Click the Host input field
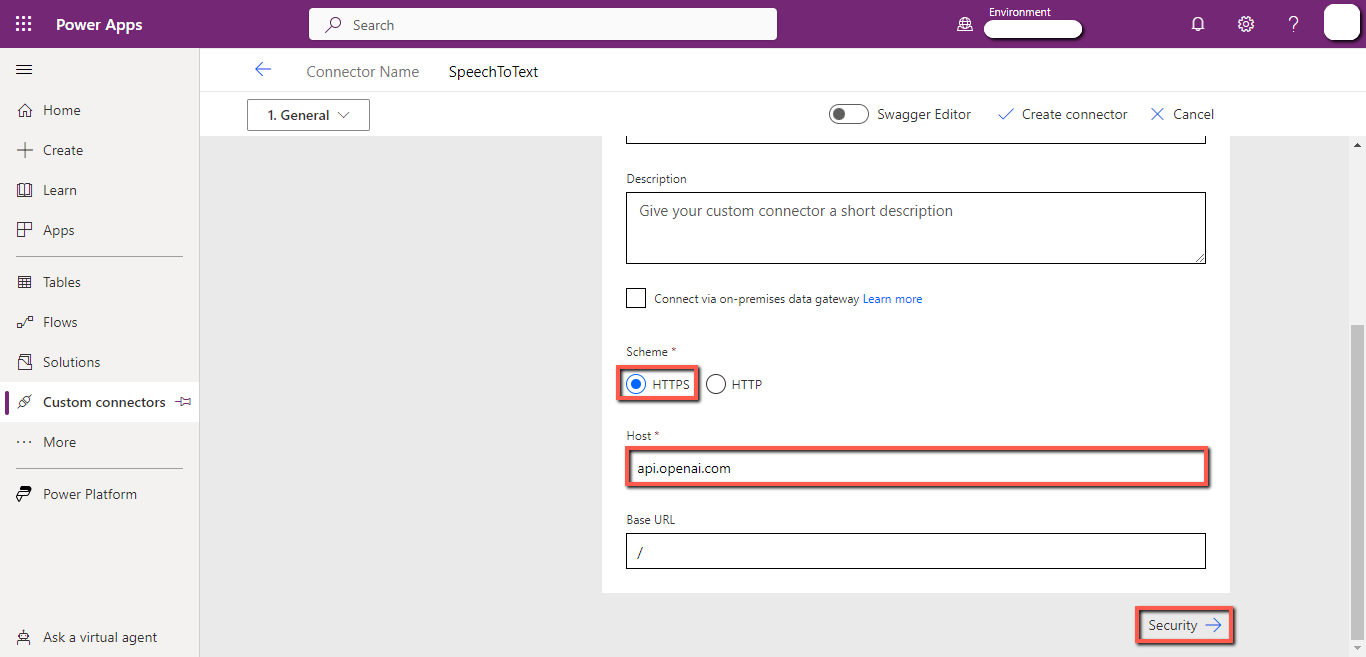The width and height of the screenshot is (1366, 657). click(x=916, y=467)
